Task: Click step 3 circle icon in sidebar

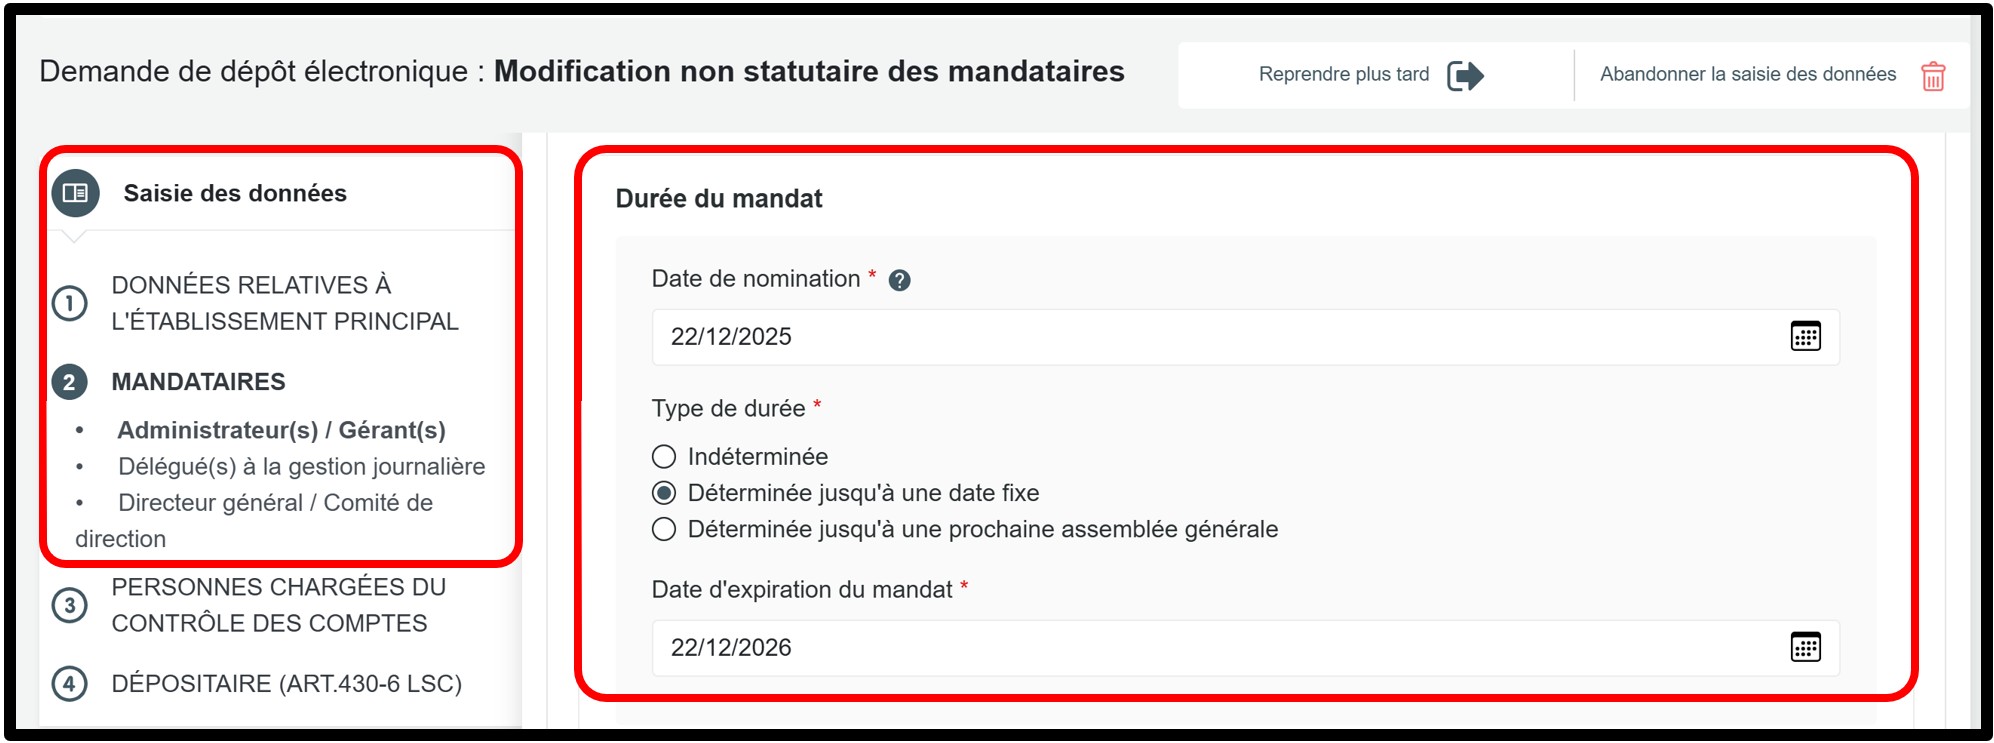Action: coord(70,605)
